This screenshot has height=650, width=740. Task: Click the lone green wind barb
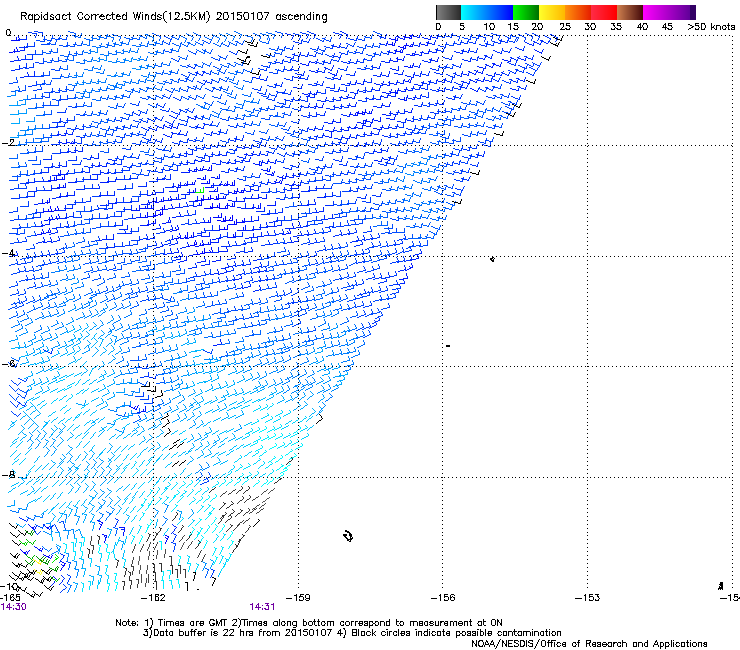200,191
